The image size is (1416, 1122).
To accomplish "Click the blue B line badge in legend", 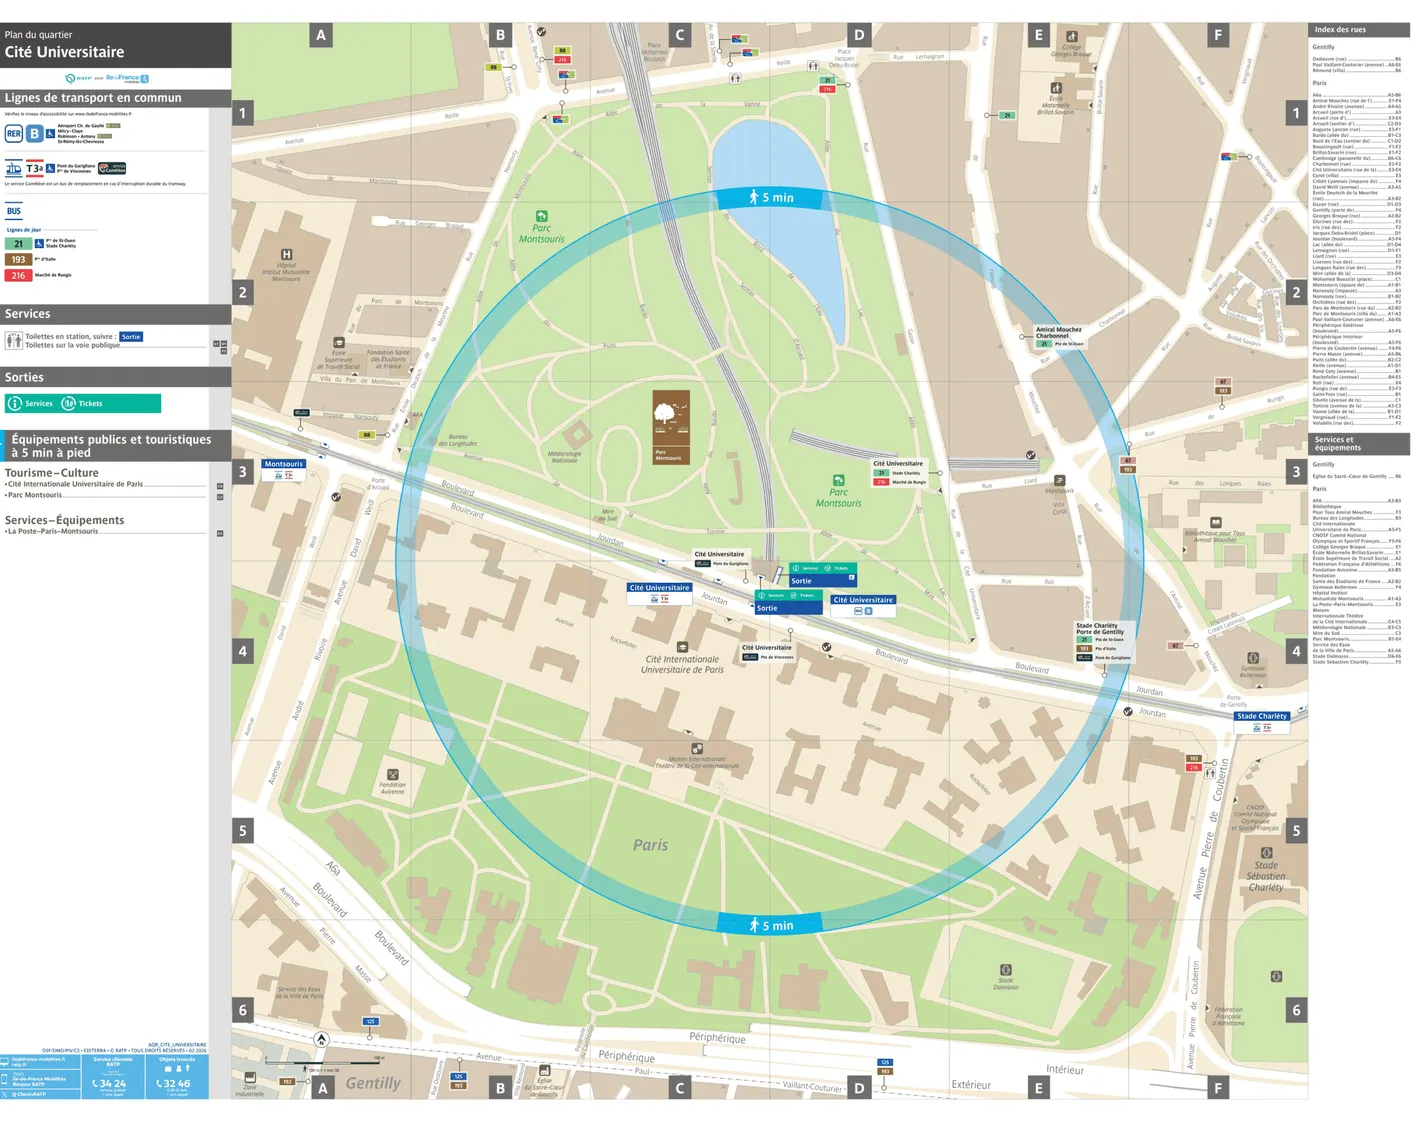I will (35, 133).
